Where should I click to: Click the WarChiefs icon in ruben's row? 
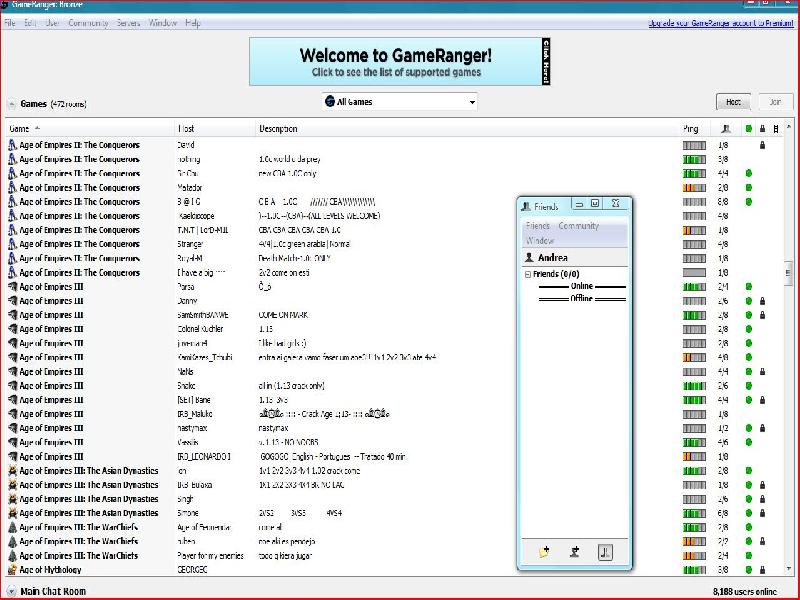pyautogui.click(x=12, y=541)
